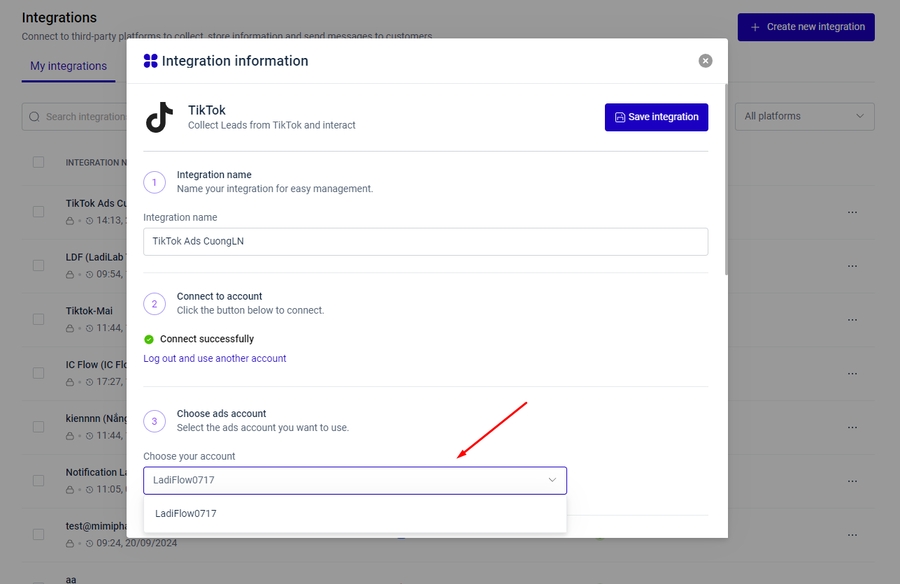The width and height of the screenshot is (900, 584).
Task: Expand the All platforms filter dropdown
Action: click(x=804, y=117)
